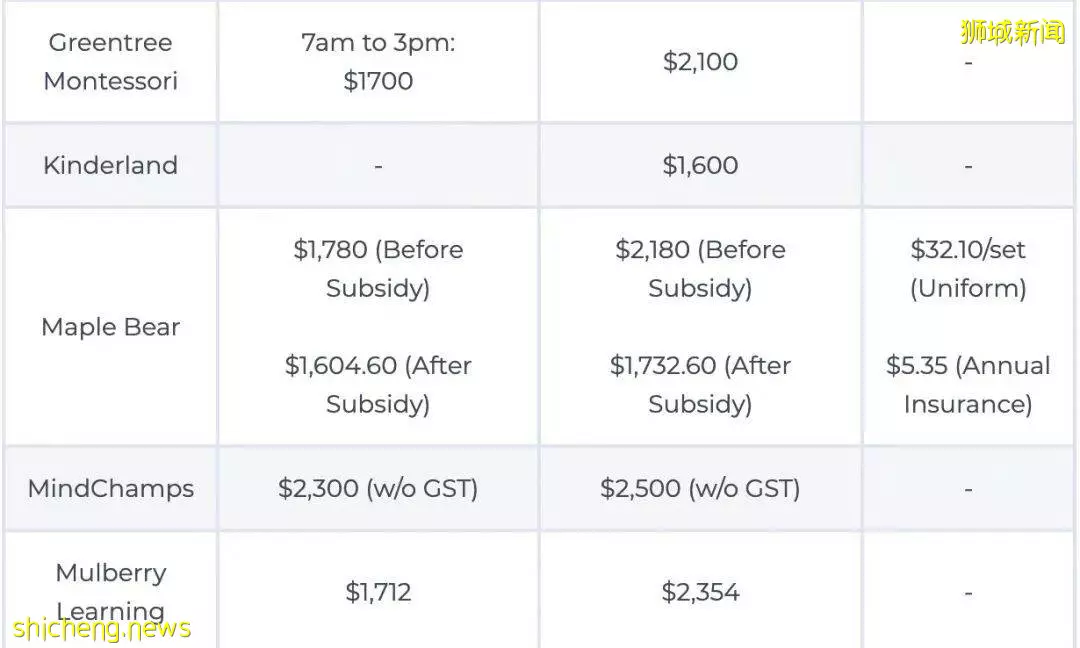This screenshot has width=1080, height=648.
Task: Click the $2,300 (w/o GST) cell
Action: 378,488
